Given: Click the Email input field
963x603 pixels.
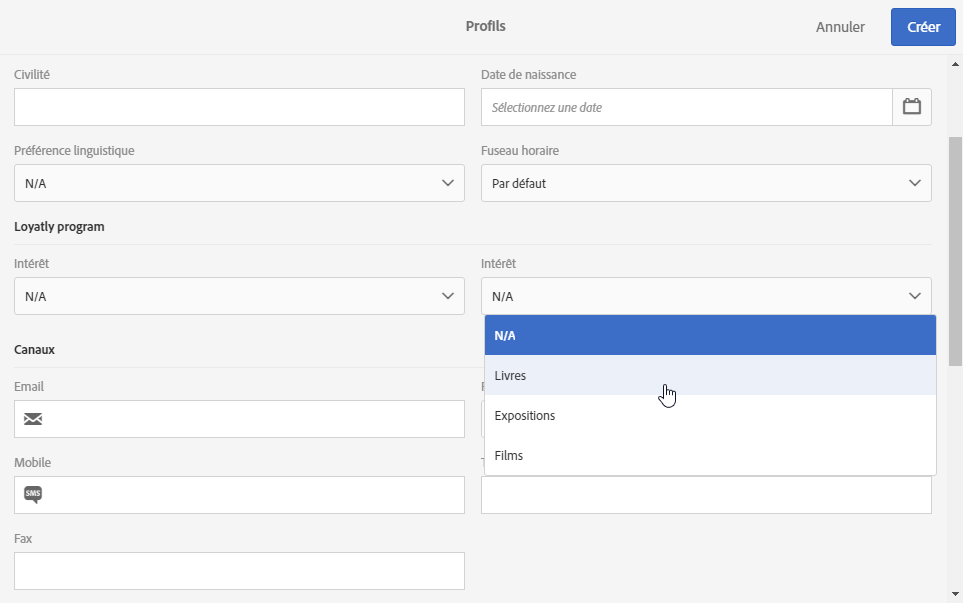Looking at the screenshot, I should click(256, 419).
